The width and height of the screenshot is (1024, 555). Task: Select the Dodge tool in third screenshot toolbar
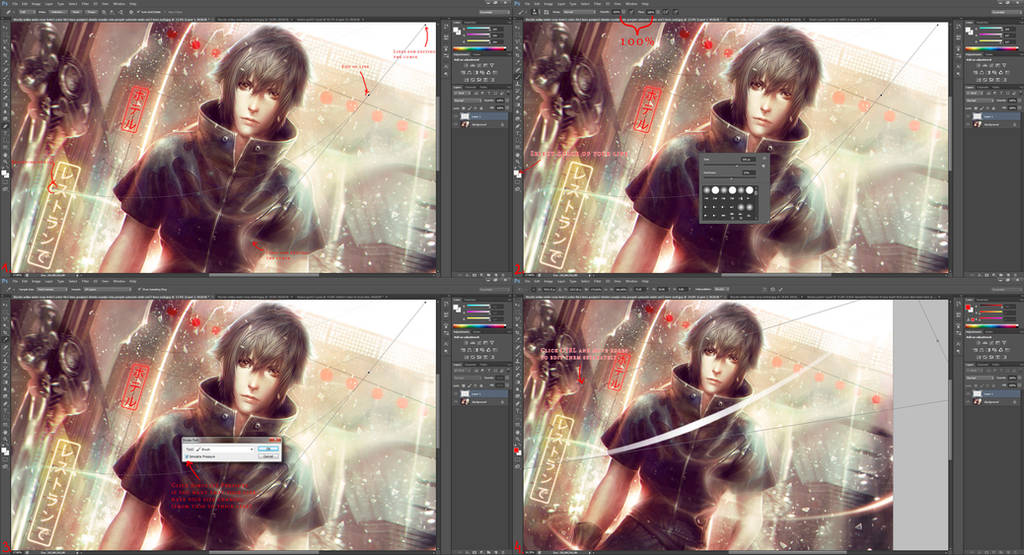(5, 396)
